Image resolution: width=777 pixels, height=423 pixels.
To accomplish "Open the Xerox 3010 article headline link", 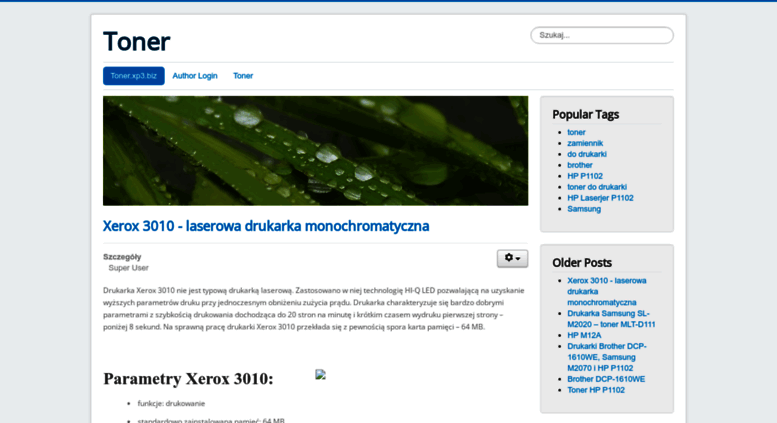I will pyautogui.click(x=266, y=226).
